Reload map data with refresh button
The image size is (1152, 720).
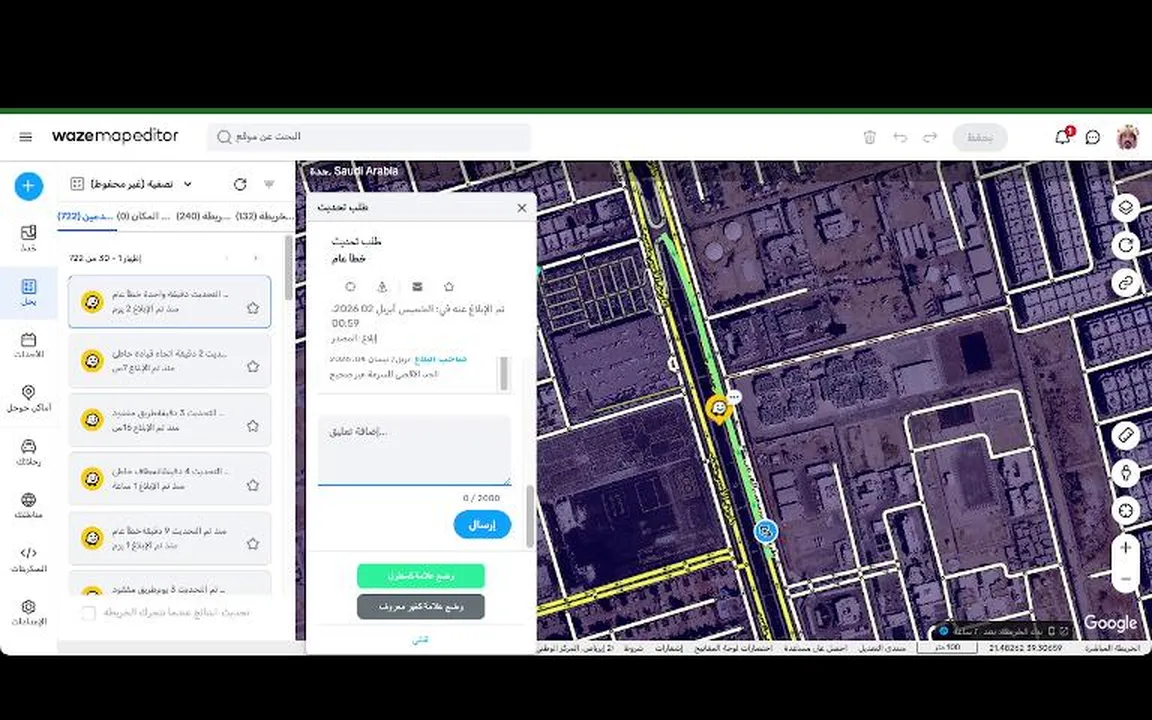coord(1126,245)
